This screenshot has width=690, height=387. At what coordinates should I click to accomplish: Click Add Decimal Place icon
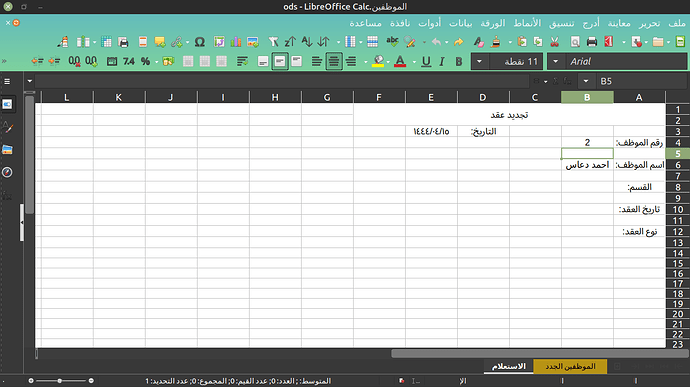[x=91, y=61]
